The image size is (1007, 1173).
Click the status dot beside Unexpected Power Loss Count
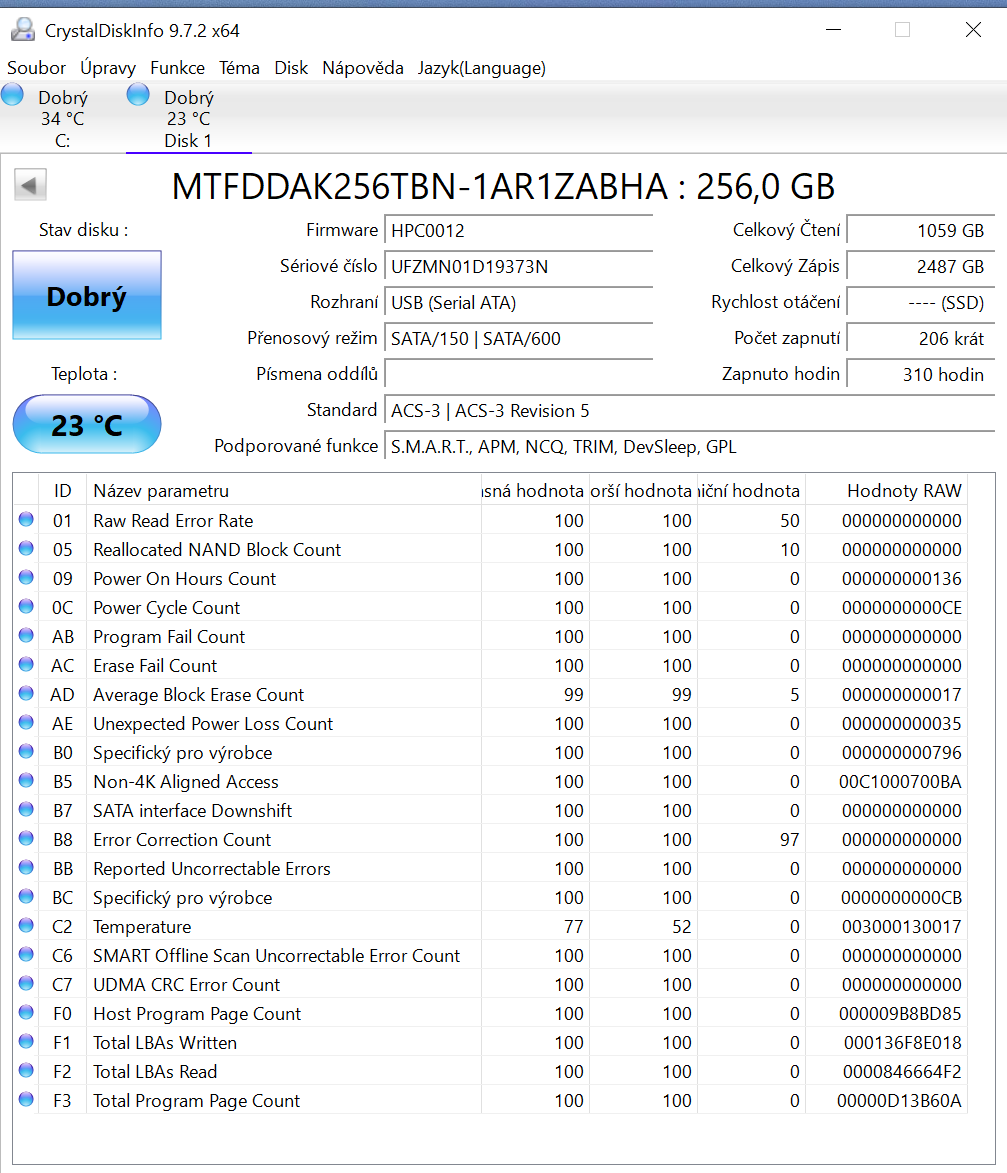pos(24,723)
